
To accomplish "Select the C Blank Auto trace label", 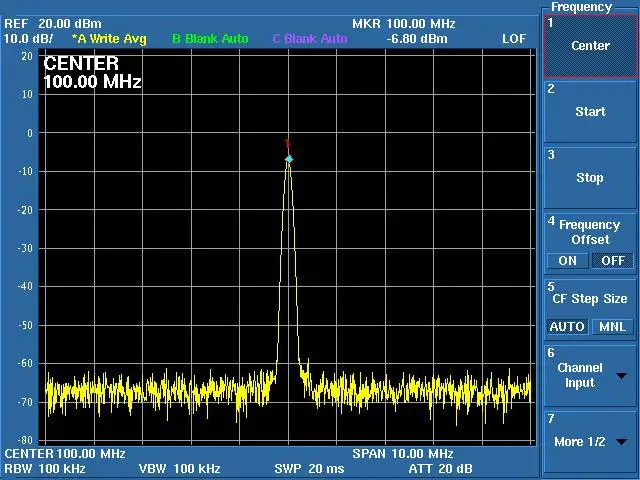I will pyautogui.click(x=310, y=39).
